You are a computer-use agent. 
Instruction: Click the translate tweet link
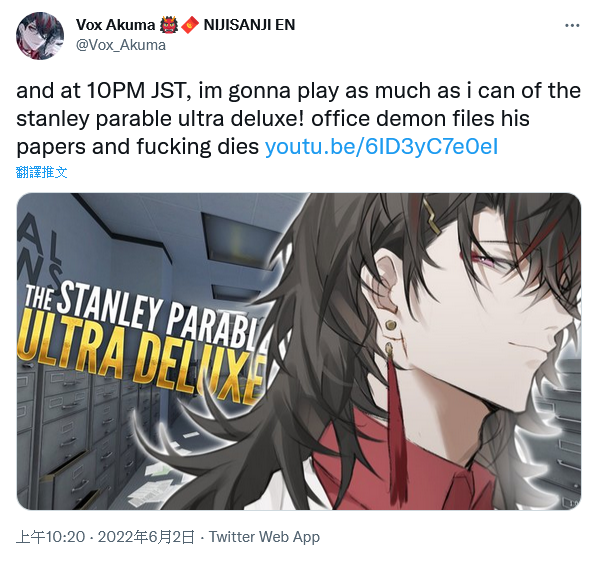pyautogui.click(x=42, y=172)
